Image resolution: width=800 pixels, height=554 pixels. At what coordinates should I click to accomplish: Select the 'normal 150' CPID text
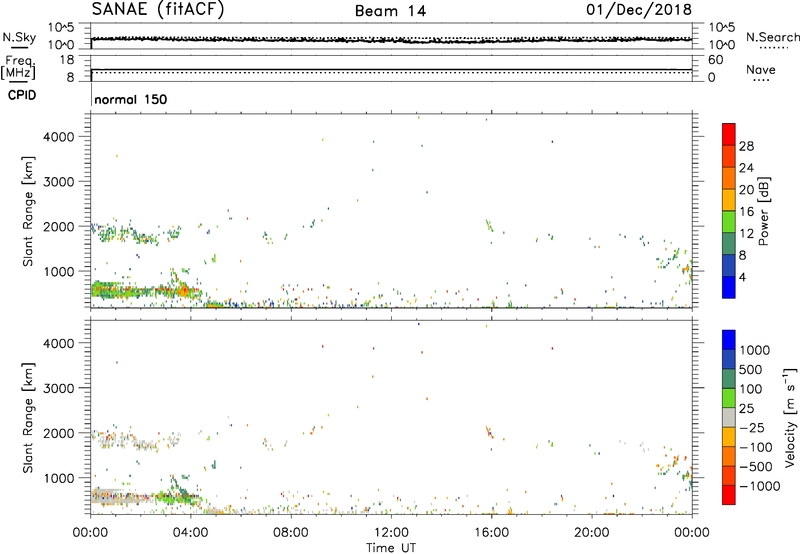click(x=131, y=99)
